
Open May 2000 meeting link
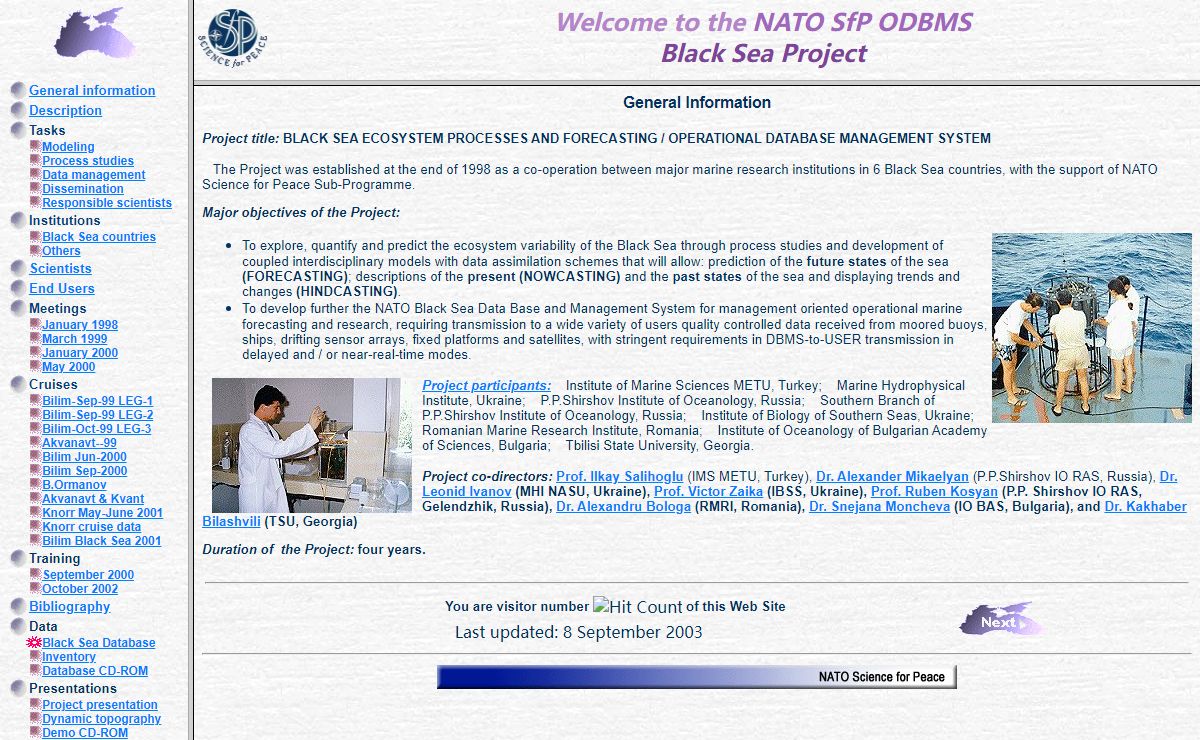69,367
